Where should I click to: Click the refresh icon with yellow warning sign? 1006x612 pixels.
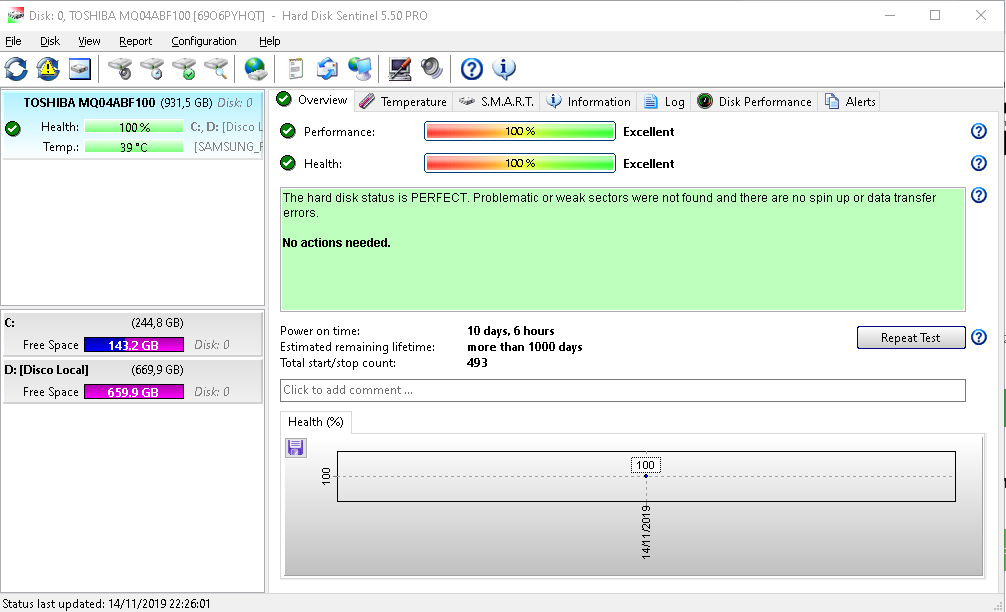(48, 69)
